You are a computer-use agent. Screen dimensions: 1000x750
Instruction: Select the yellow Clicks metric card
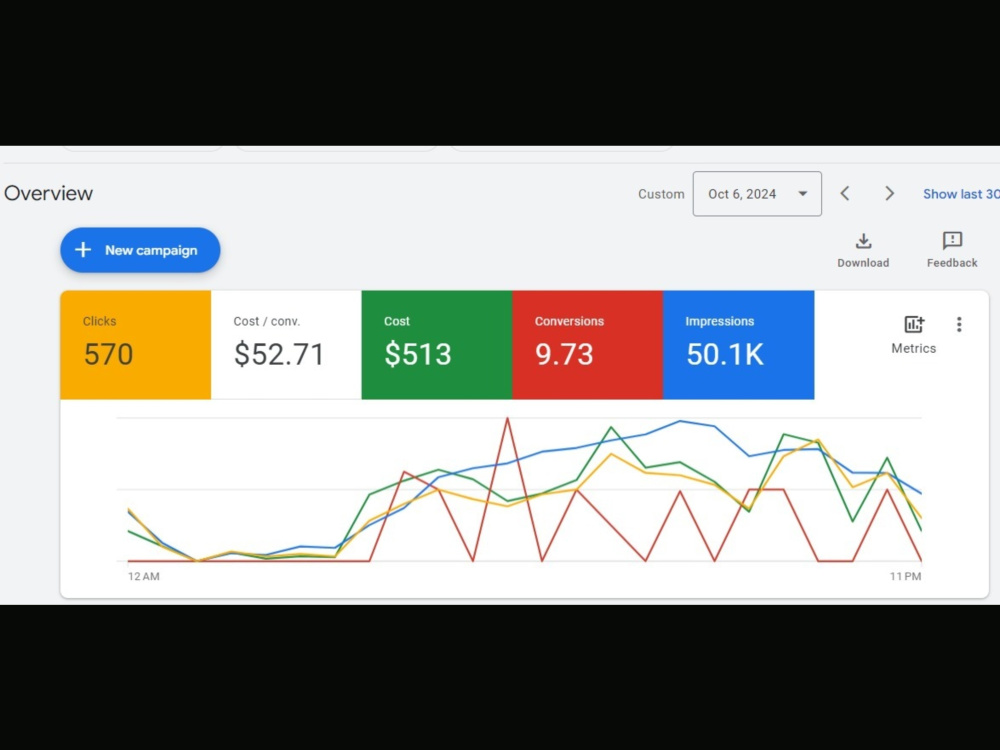click(x=136, y=345)
